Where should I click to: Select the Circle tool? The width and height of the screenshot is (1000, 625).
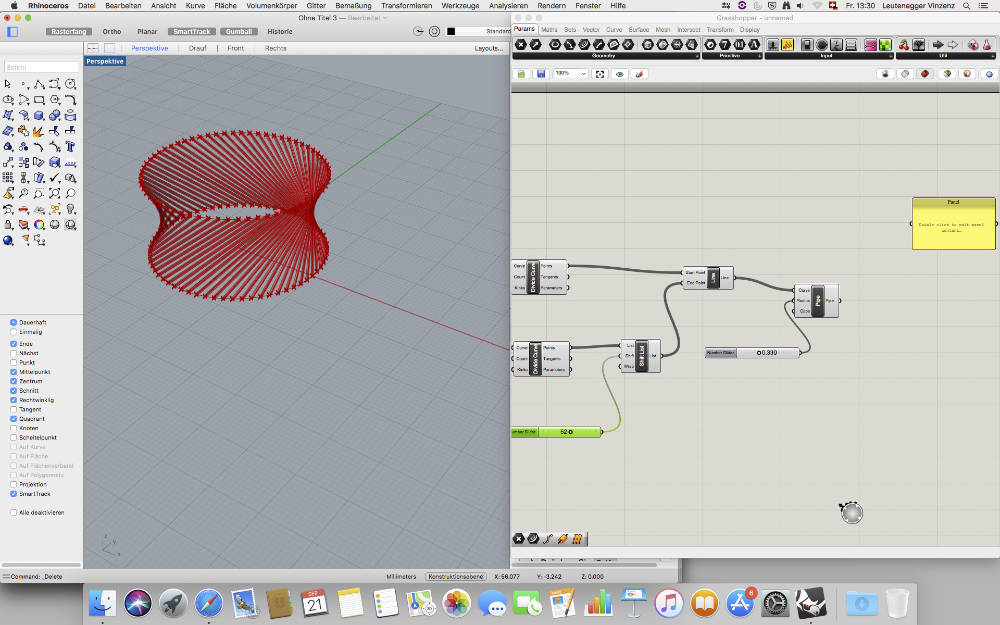coord(70,84)
